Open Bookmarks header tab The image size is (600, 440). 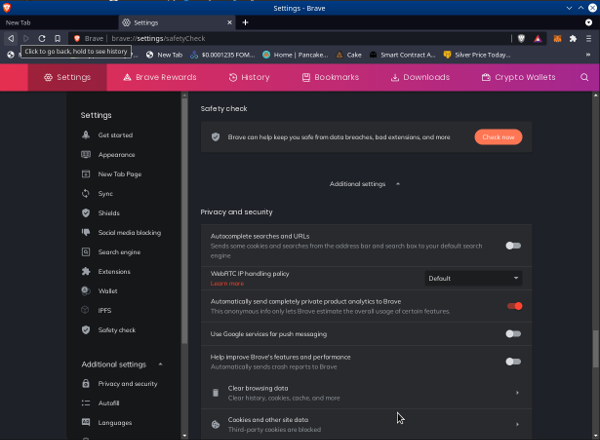(331, 77)
